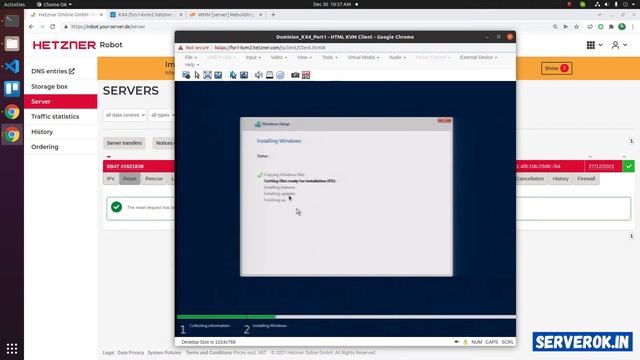This screenshot has width=640, height=360.
Task: Click the virtual media drive icon in KVM toolbar
Action: pos(269,75)
